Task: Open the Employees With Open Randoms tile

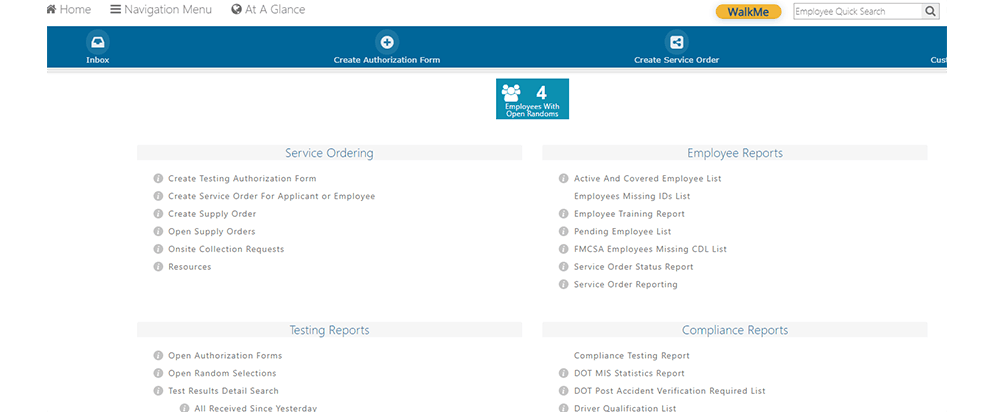Action: [532, 99]
